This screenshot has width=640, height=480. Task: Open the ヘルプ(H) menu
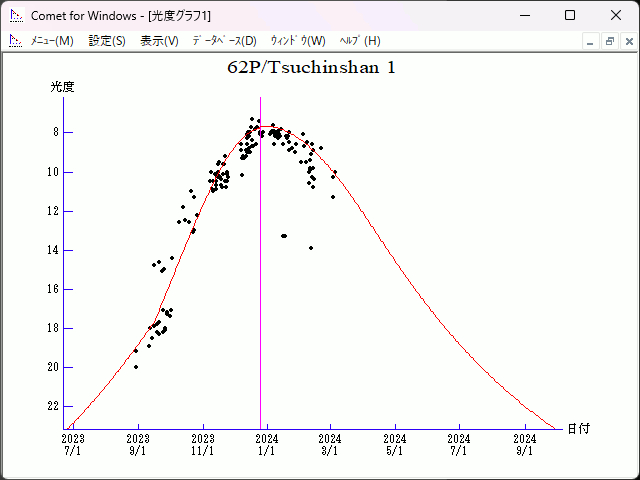(x=360, y=41)
